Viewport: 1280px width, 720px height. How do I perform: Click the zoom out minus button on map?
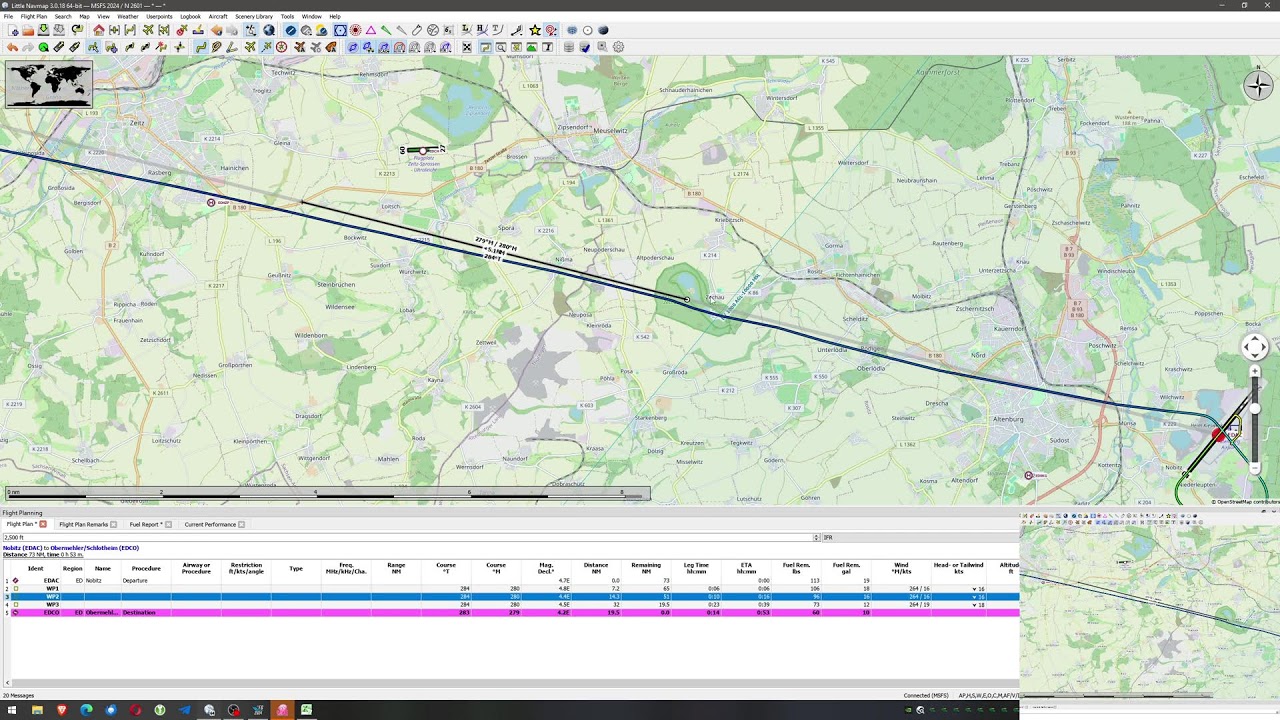click(x=1255, y=468)
